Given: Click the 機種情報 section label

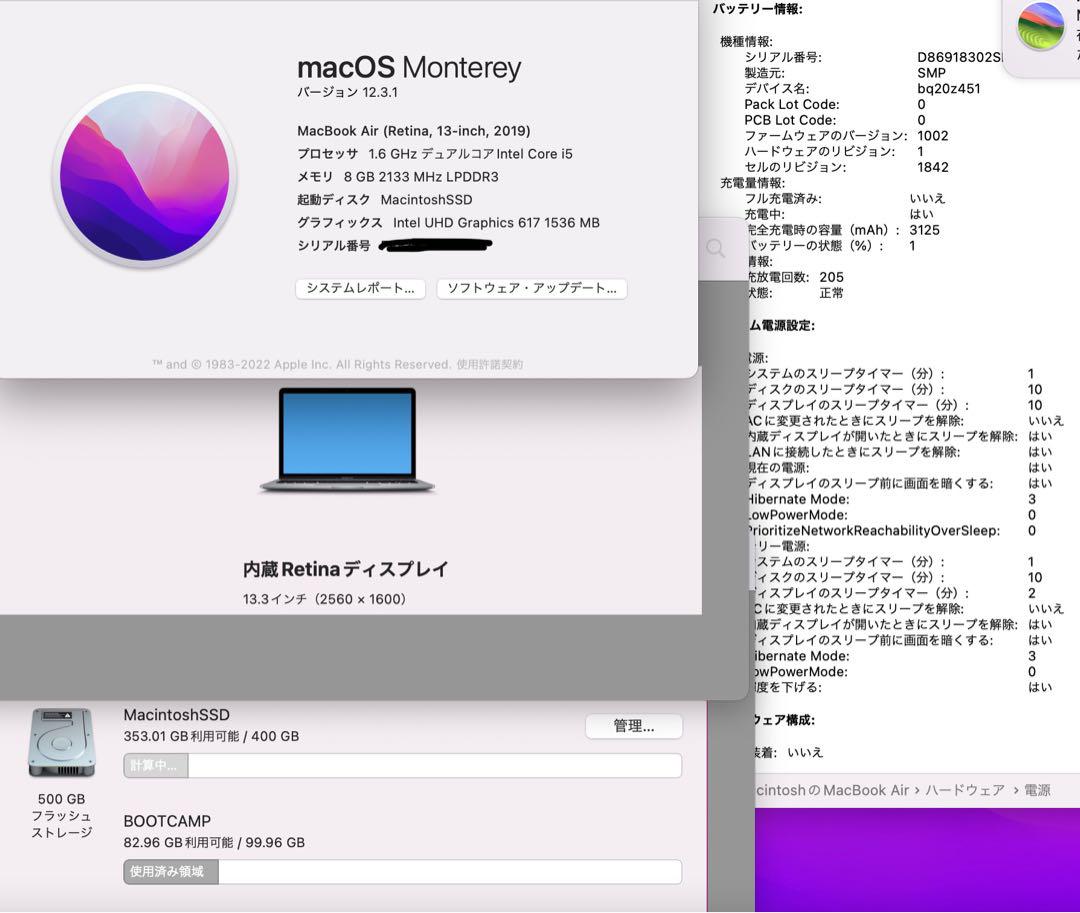Looking at the screenshot, I should click(747, 41).
